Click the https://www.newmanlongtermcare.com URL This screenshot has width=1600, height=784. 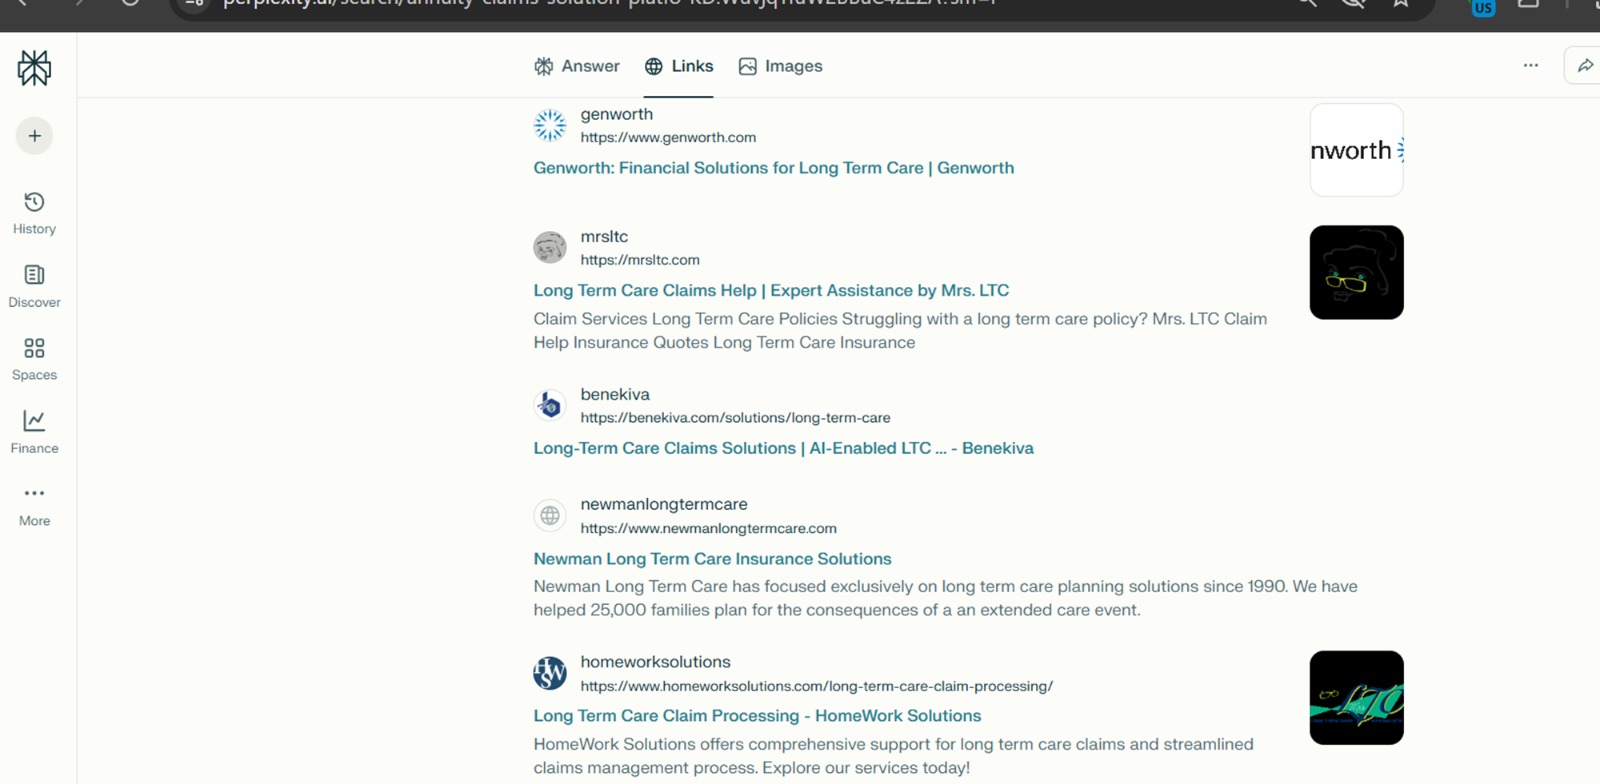pos(708,528)
